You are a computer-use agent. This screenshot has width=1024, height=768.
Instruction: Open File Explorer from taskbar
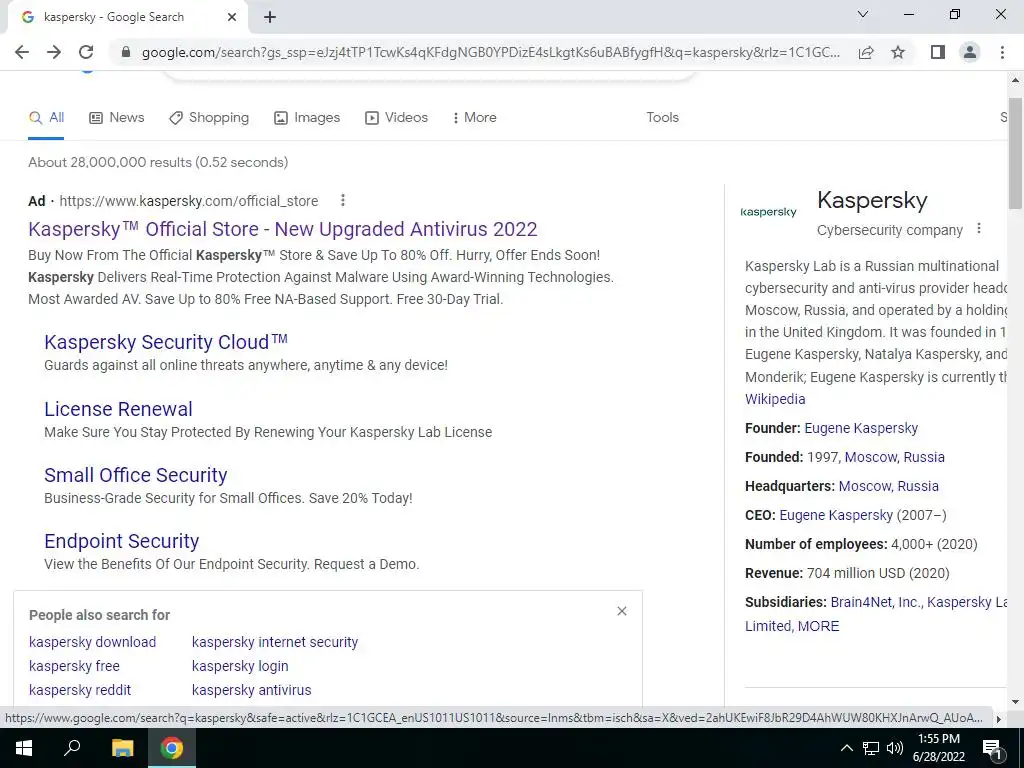tap(122, 748)
